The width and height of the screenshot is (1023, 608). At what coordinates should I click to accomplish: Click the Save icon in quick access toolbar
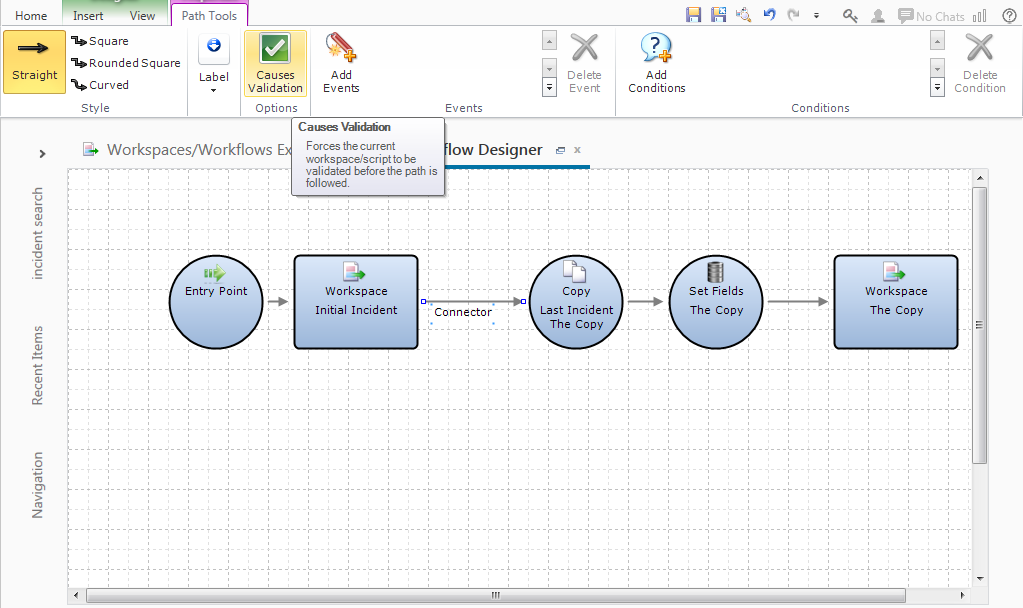(693, 15)
